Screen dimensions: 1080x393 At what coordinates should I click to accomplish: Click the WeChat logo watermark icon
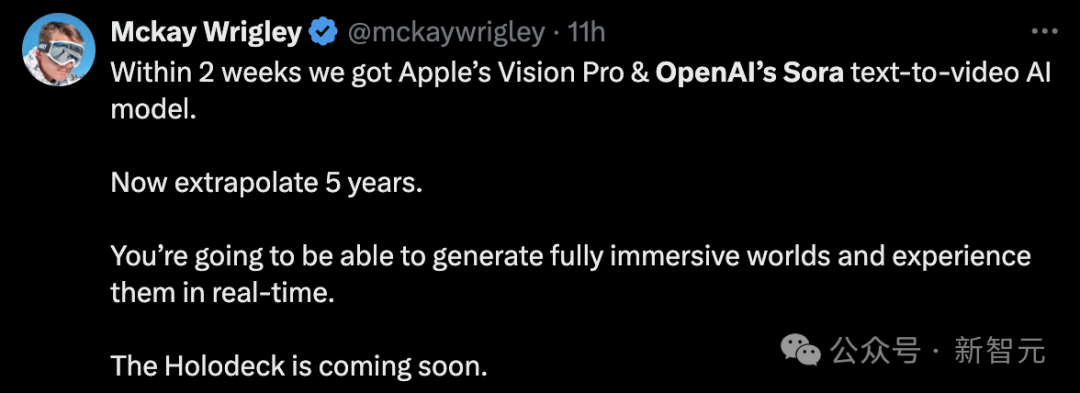pyautogui.click(x=800, y=350)
